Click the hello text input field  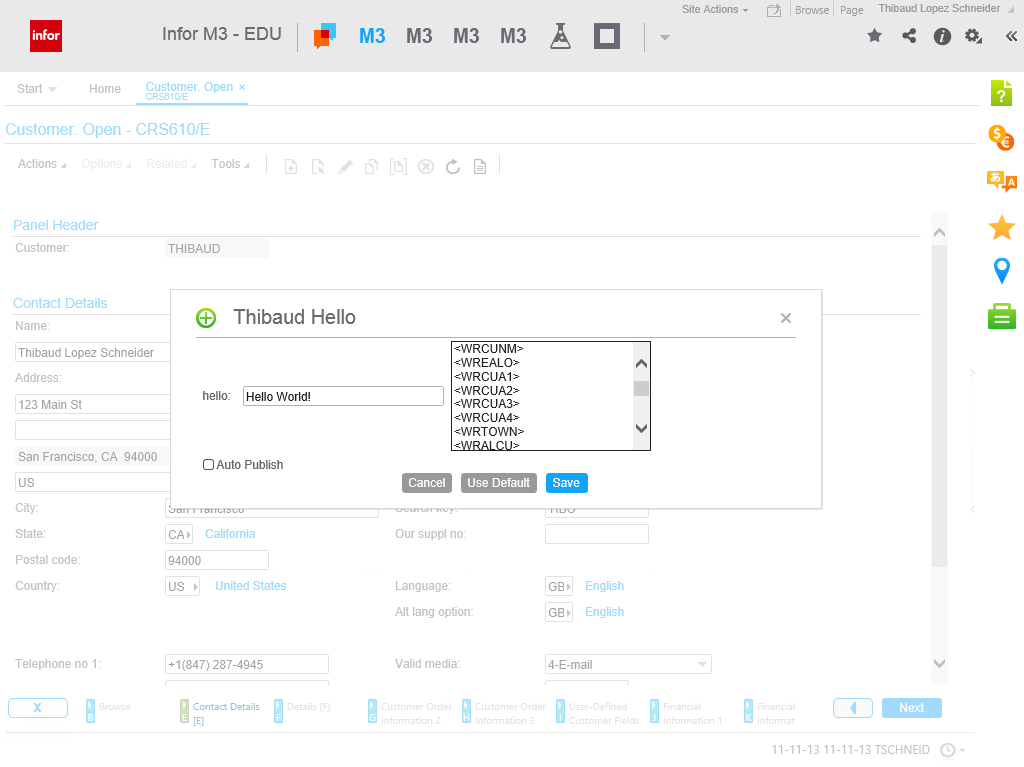[343, 397]
